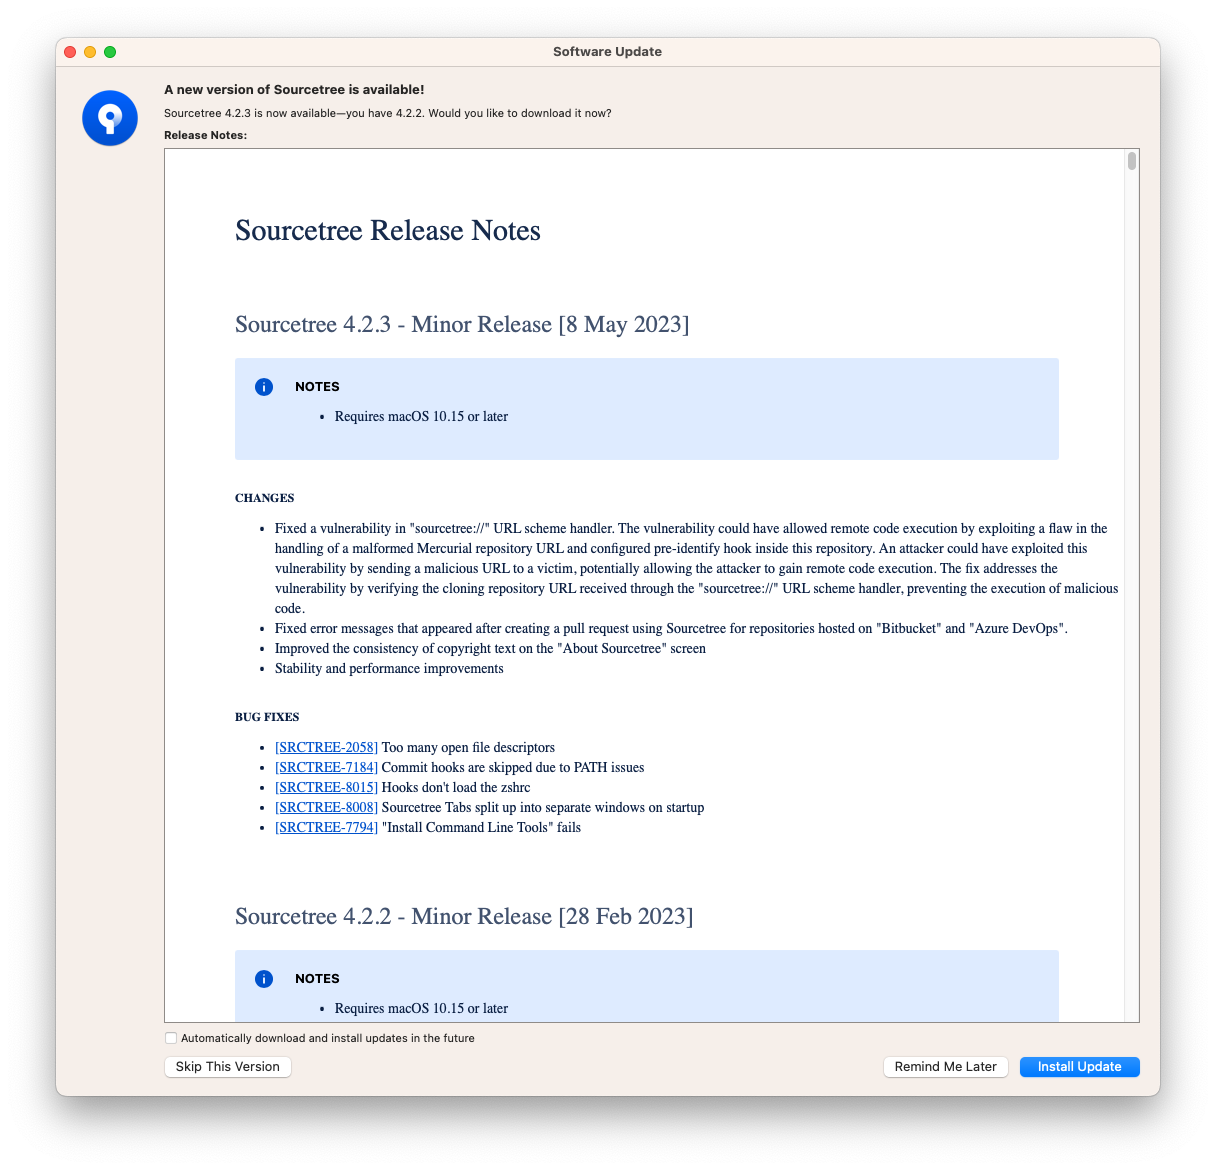Click 'Sourcetree 4.2.3 - Minor Release' heading

click(x=462, y=324)
